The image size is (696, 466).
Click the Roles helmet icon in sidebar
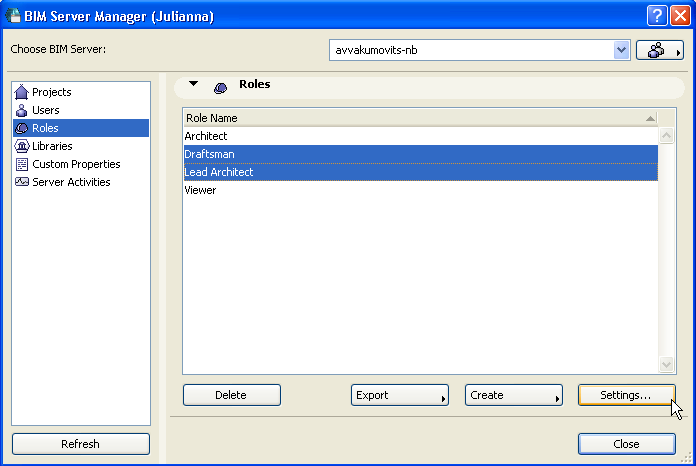[x=21, y=128]
